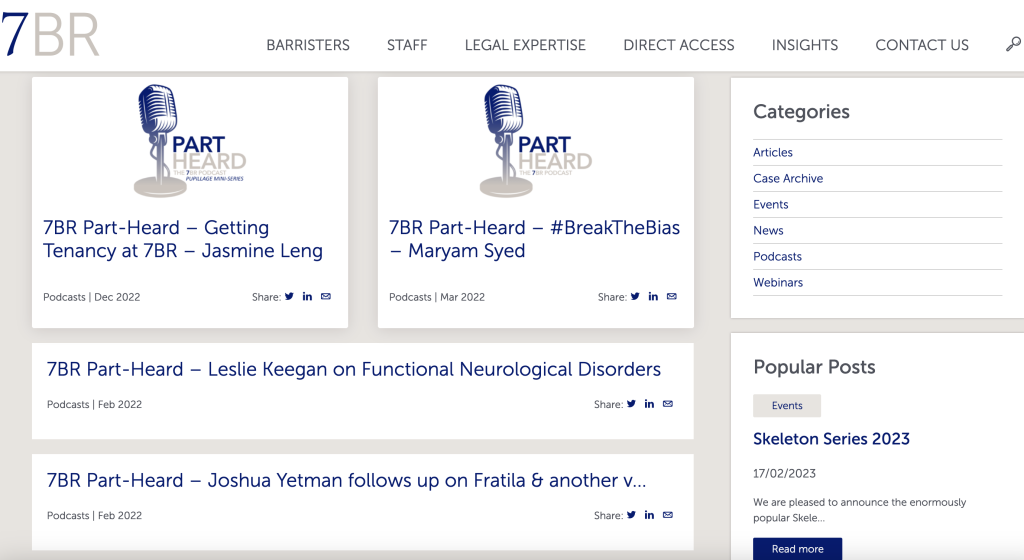
Task: Open the search magnifier icon
Action: pos(1013,45)
